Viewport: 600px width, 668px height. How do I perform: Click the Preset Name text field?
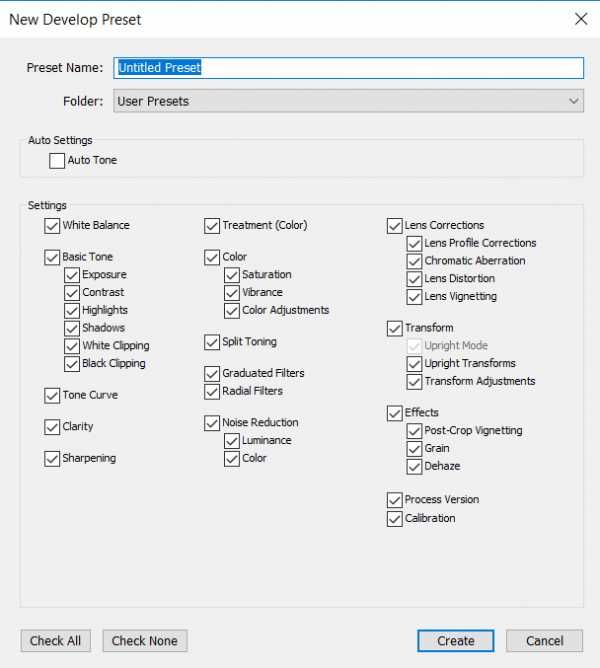coord(349,68)
